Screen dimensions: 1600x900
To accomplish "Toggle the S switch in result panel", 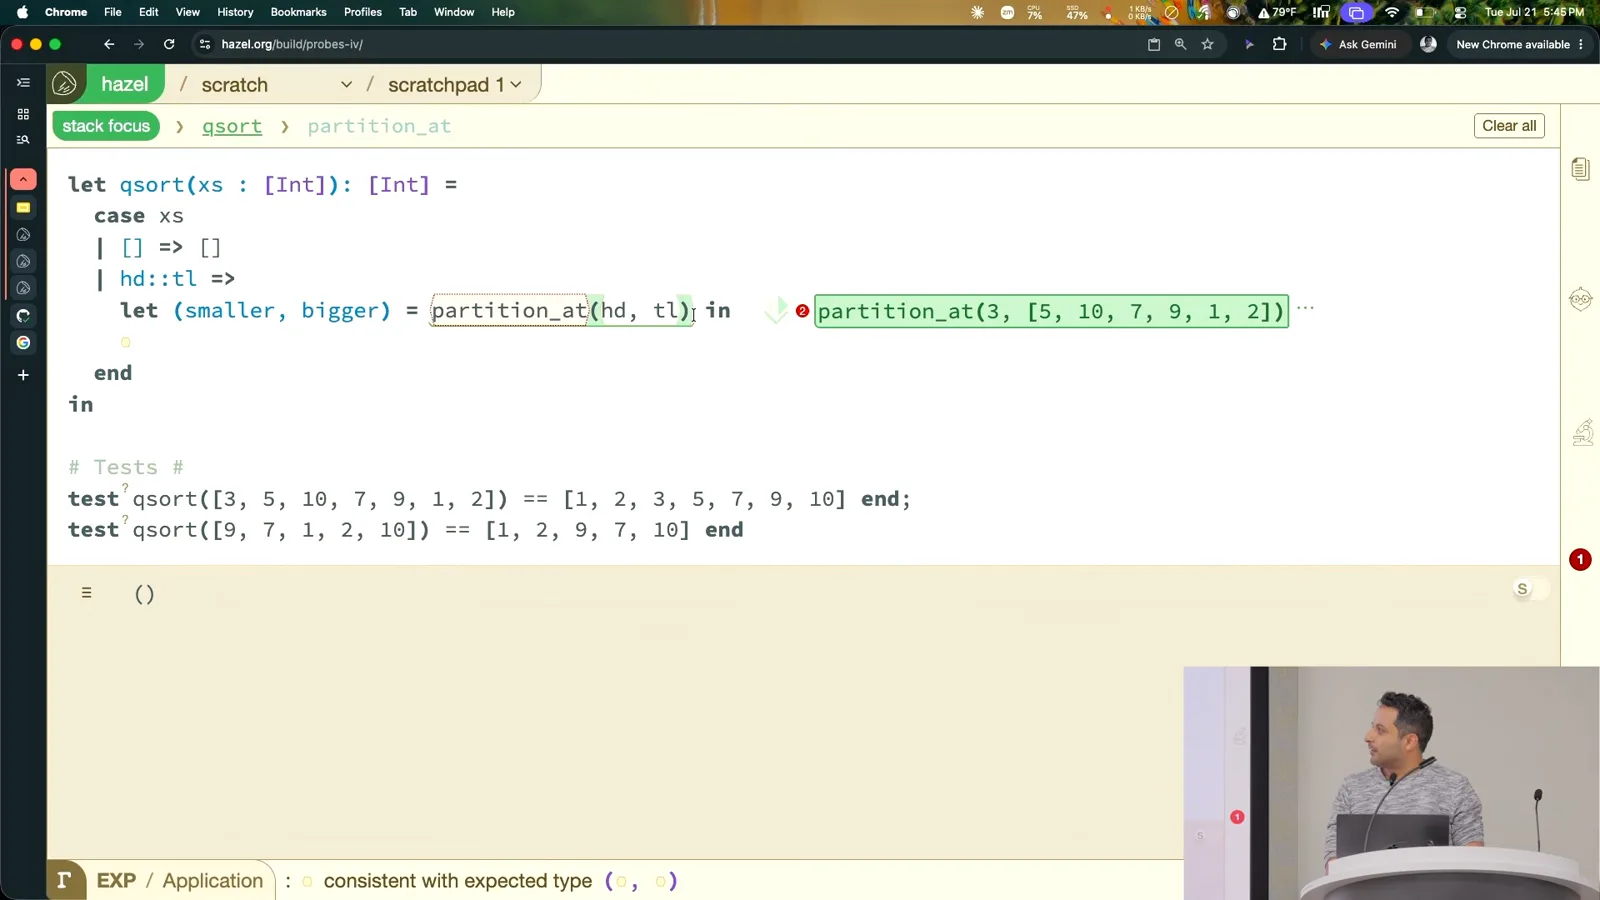I will (x=1530, y=589).
